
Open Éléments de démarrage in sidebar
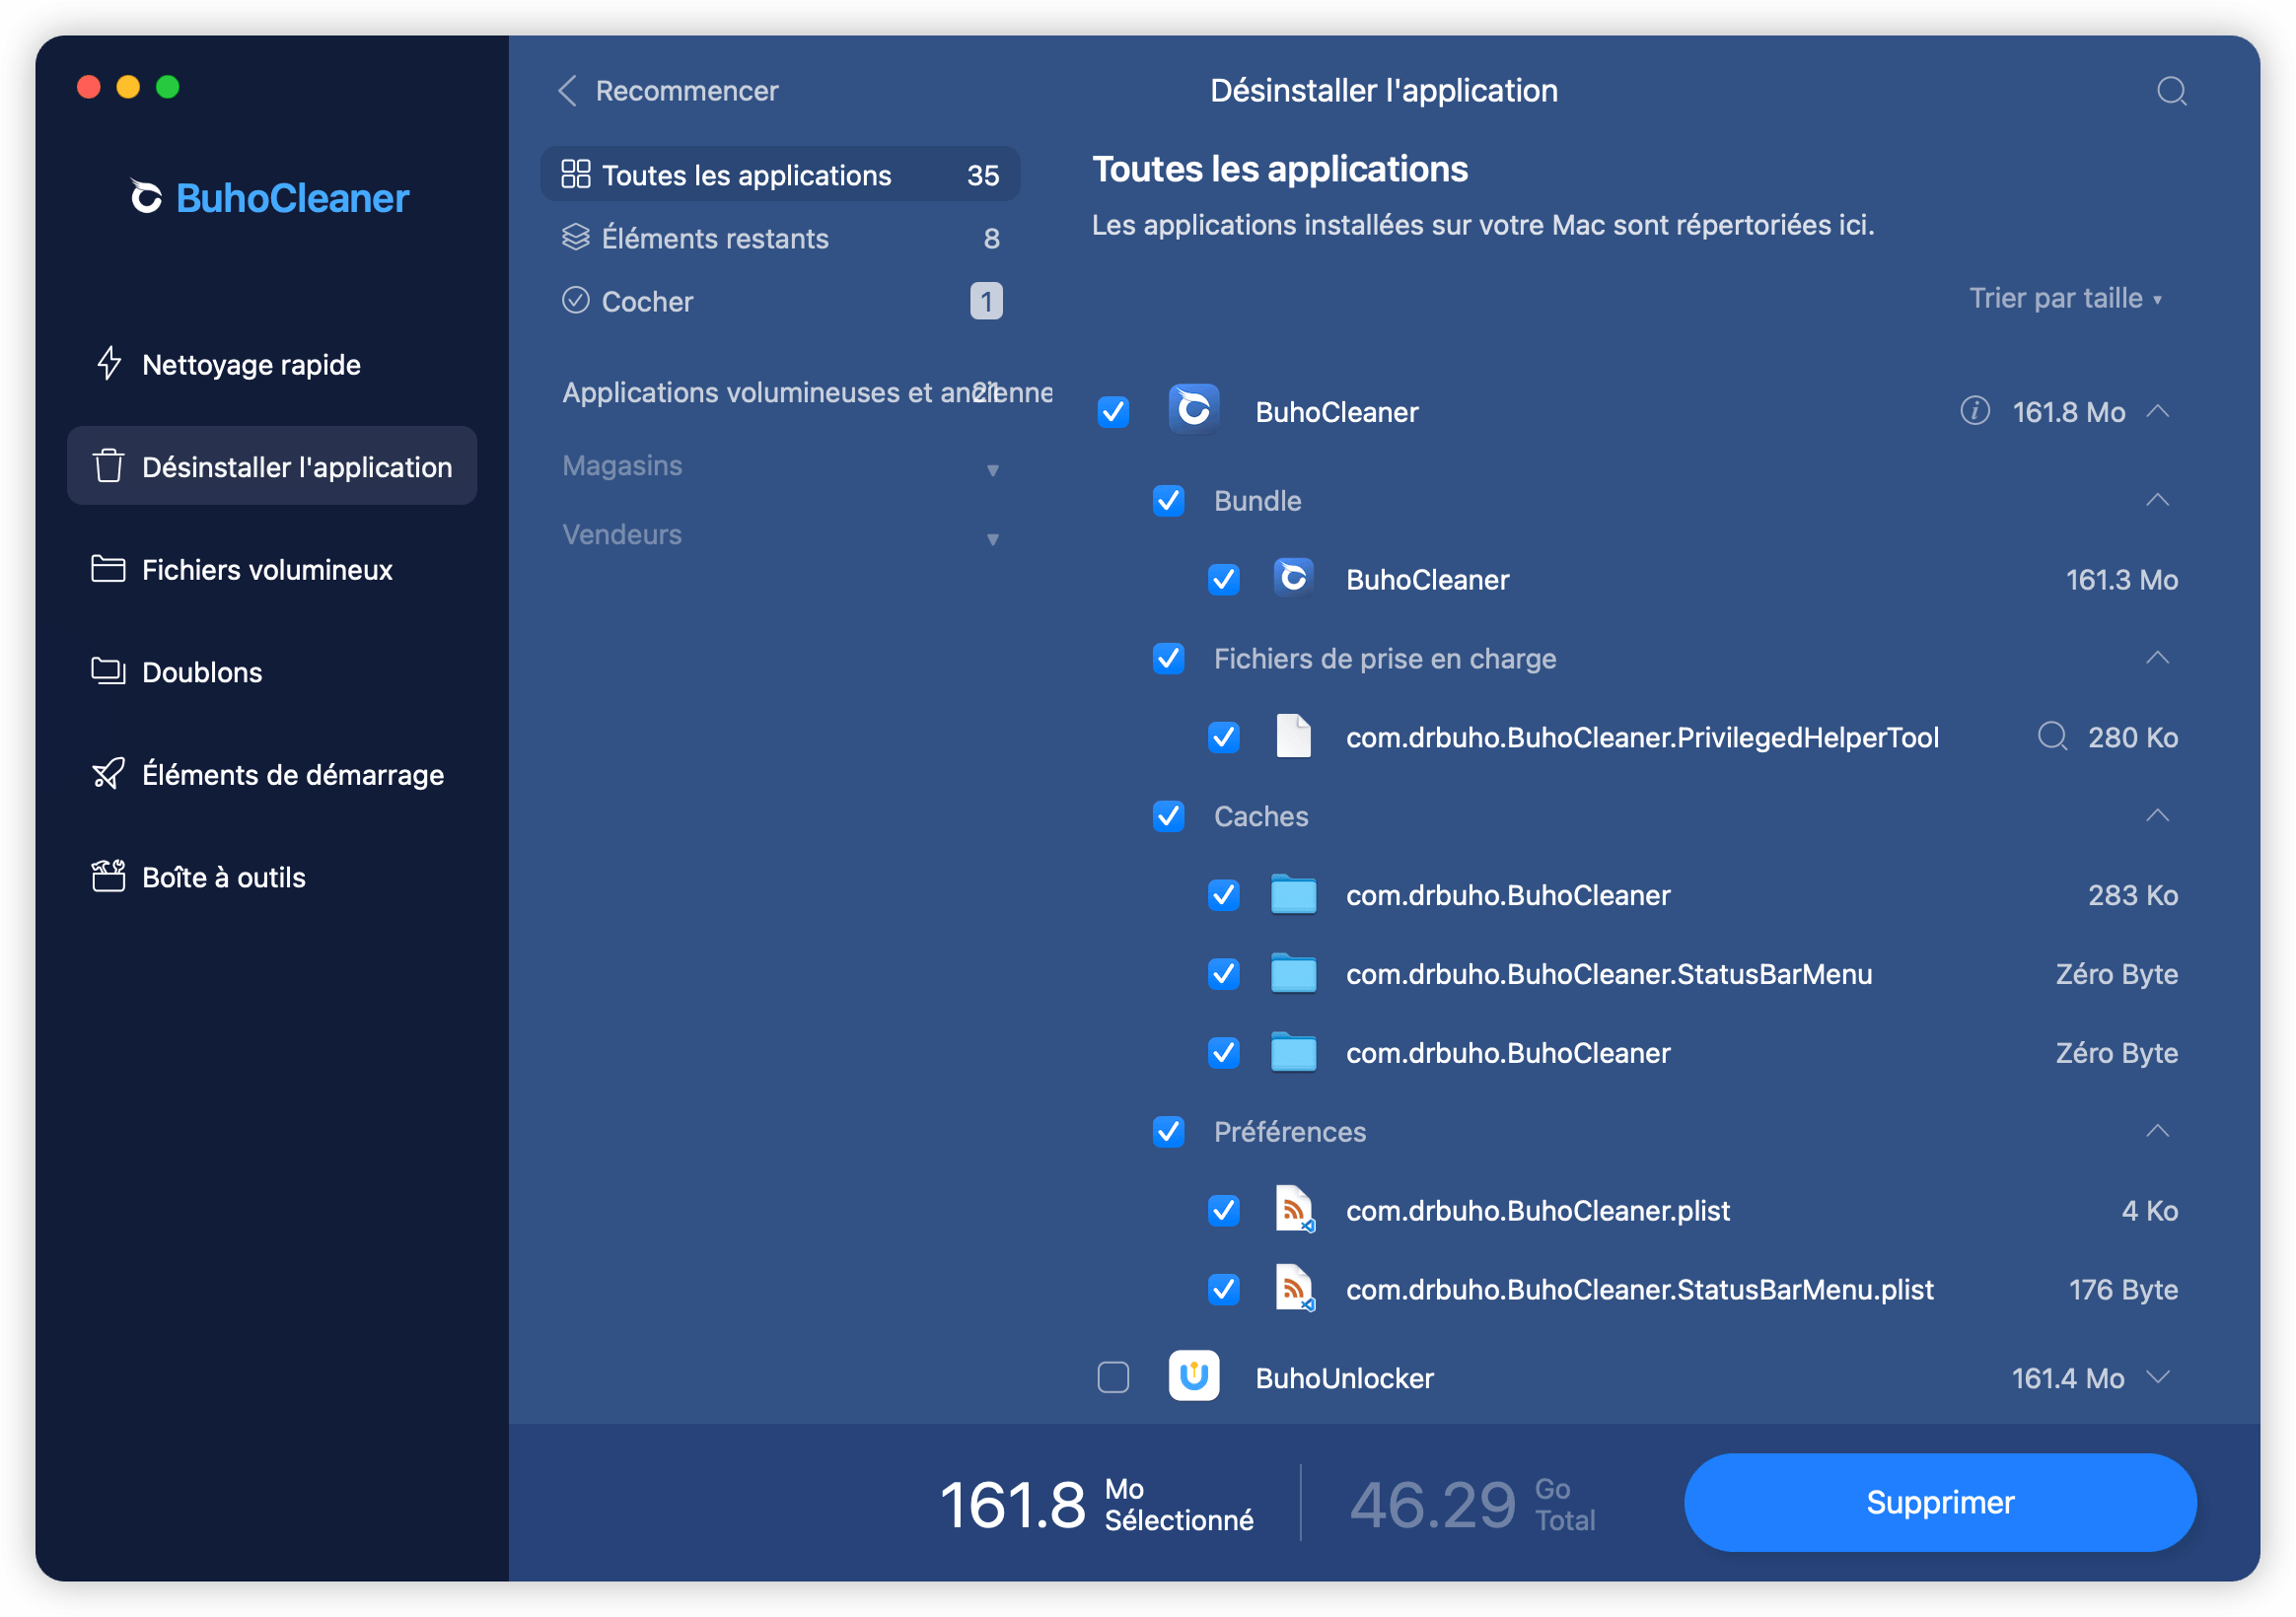(271, 774)
